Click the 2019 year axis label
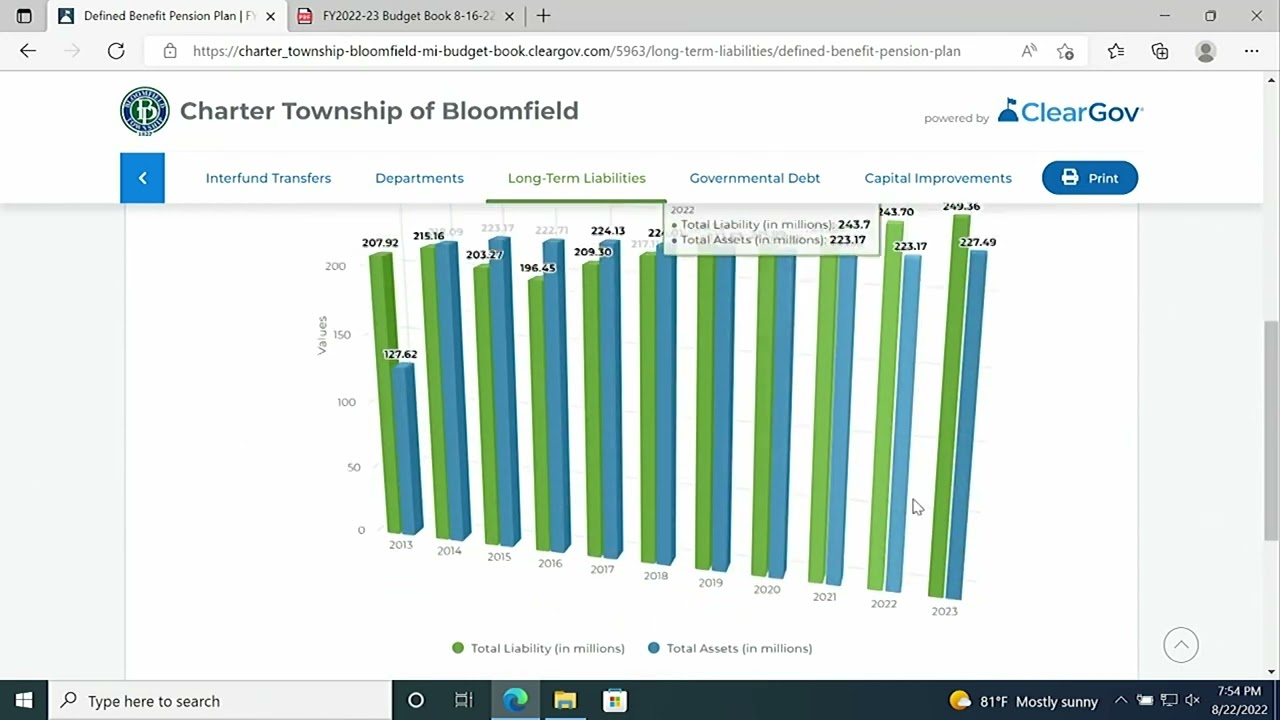The height and width of the screenshot is (720, 1280). pos(710,583)
